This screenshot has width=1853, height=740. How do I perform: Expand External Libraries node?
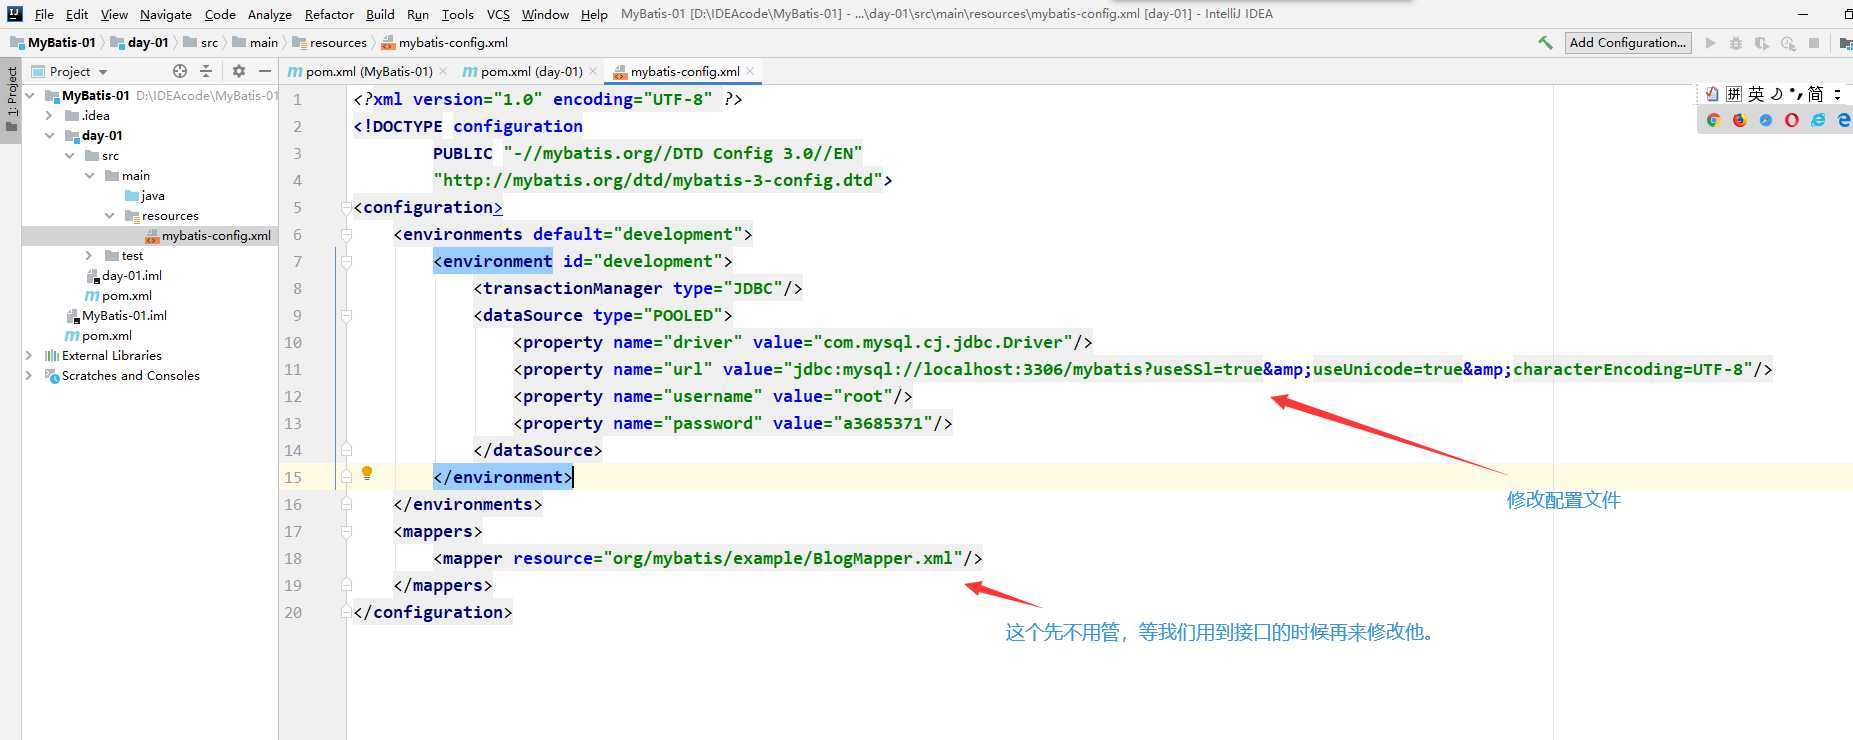tap(29, 356)
